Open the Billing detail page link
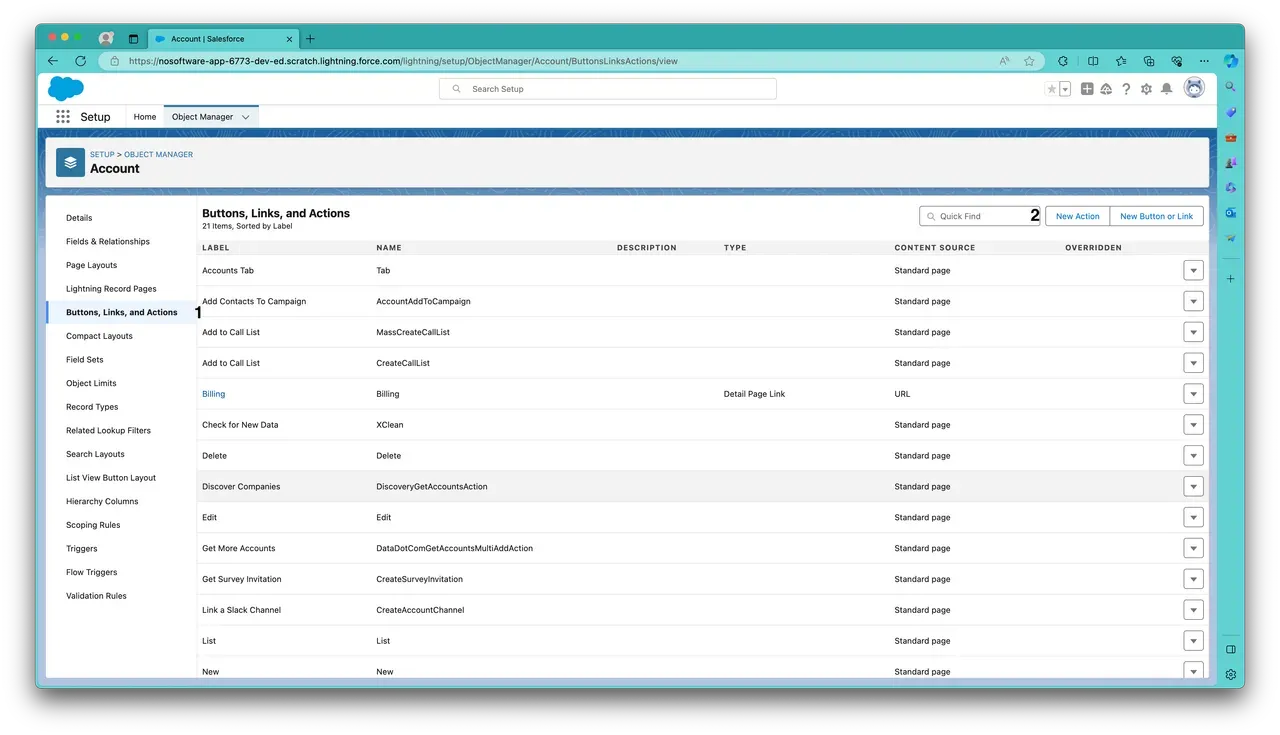1280x735 pixels. coord(213,393)
